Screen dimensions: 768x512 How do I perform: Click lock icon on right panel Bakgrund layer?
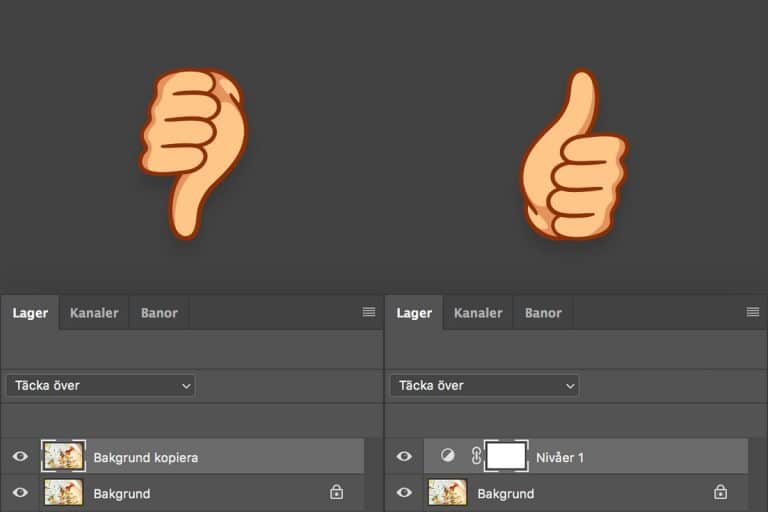point(720,492)
